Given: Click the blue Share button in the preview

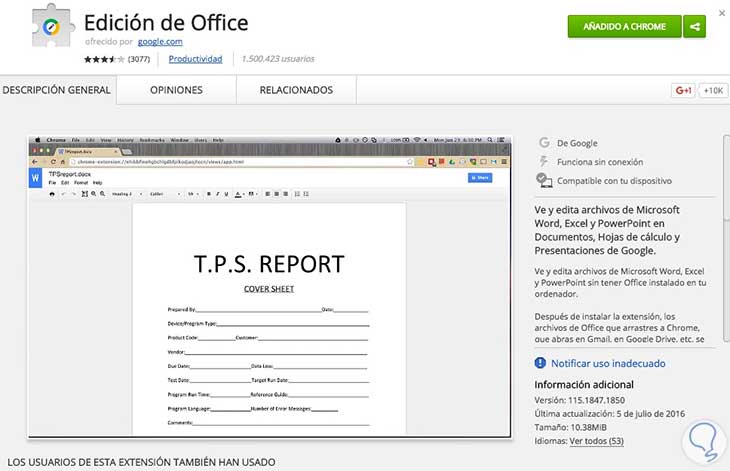Looking at the screenshot, I should tap(480, 177).
